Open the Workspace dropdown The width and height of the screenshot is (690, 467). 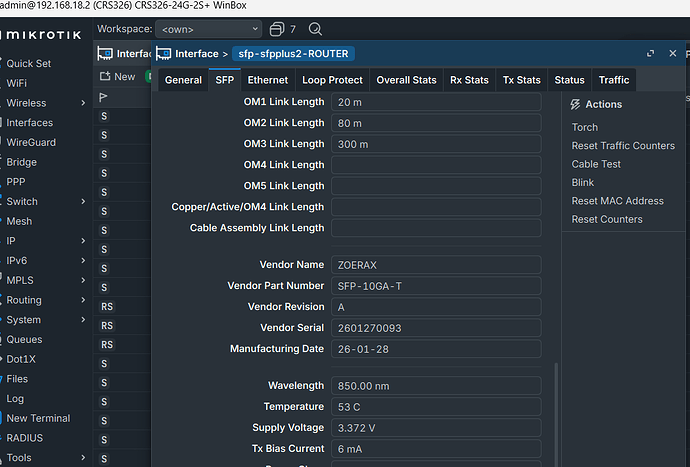(209, 29)
